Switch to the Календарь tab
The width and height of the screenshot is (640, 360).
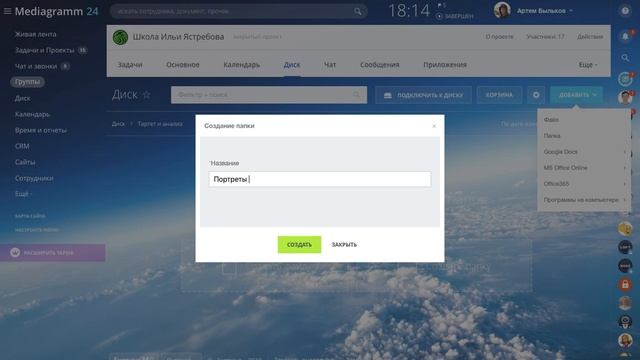[241, 64]
